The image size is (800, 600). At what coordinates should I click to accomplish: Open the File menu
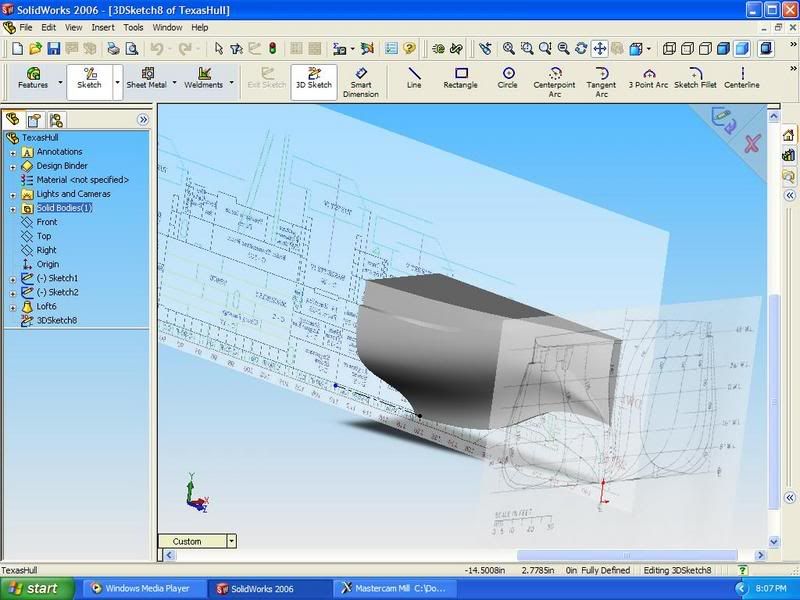26,28
